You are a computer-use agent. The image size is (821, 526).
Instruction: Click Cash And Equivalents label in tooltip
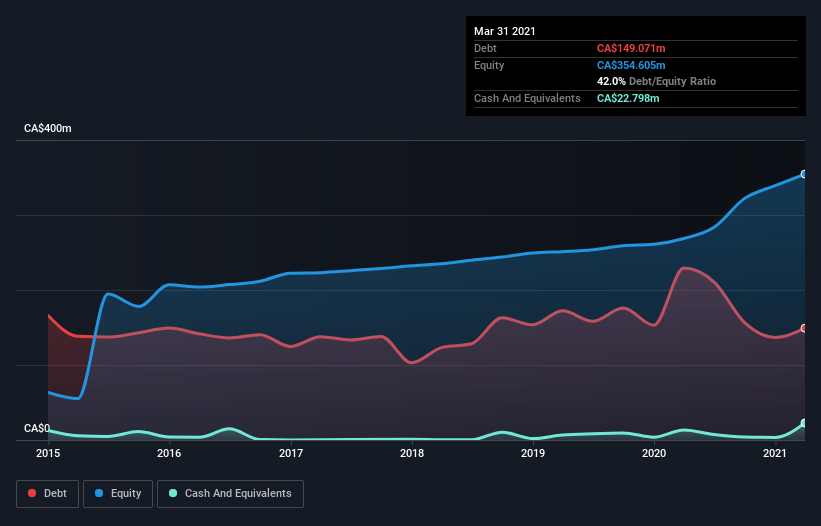coord(527,98)
